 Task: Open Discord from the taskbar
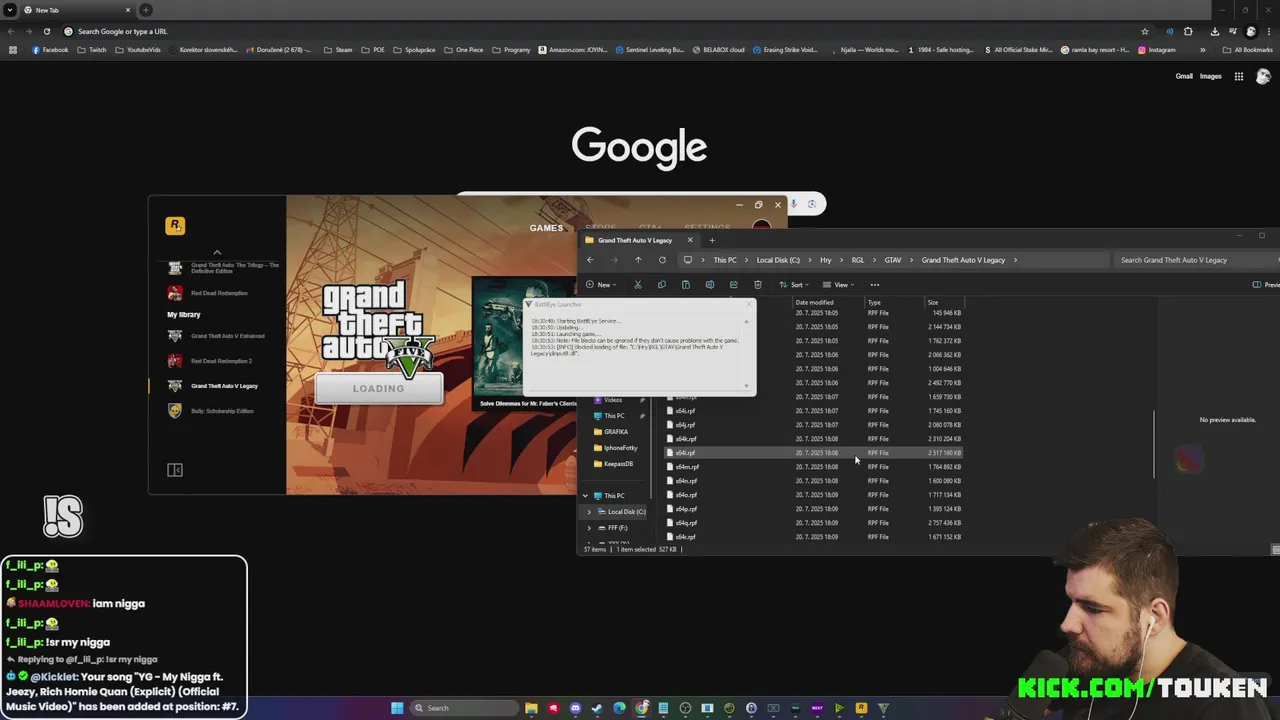tap(575, 708)
